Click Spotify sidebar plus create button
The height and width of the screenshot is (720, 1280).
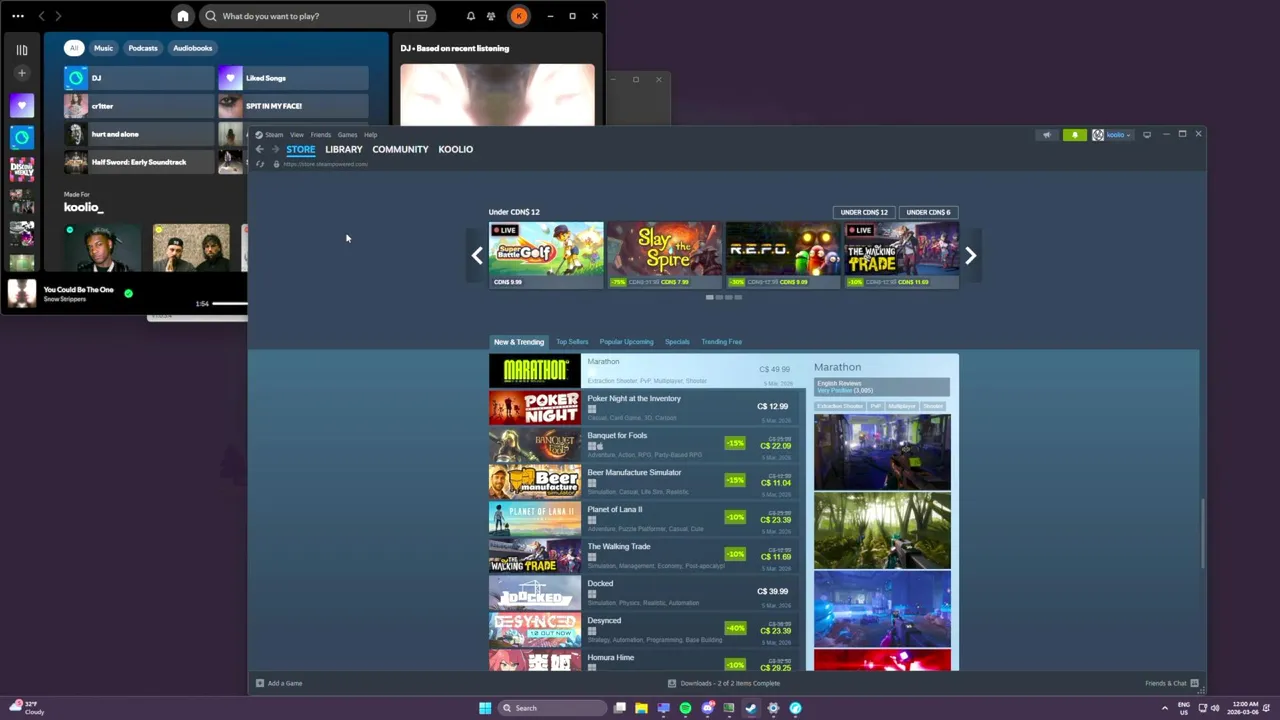pyautogui.click(x=22, y=73)
